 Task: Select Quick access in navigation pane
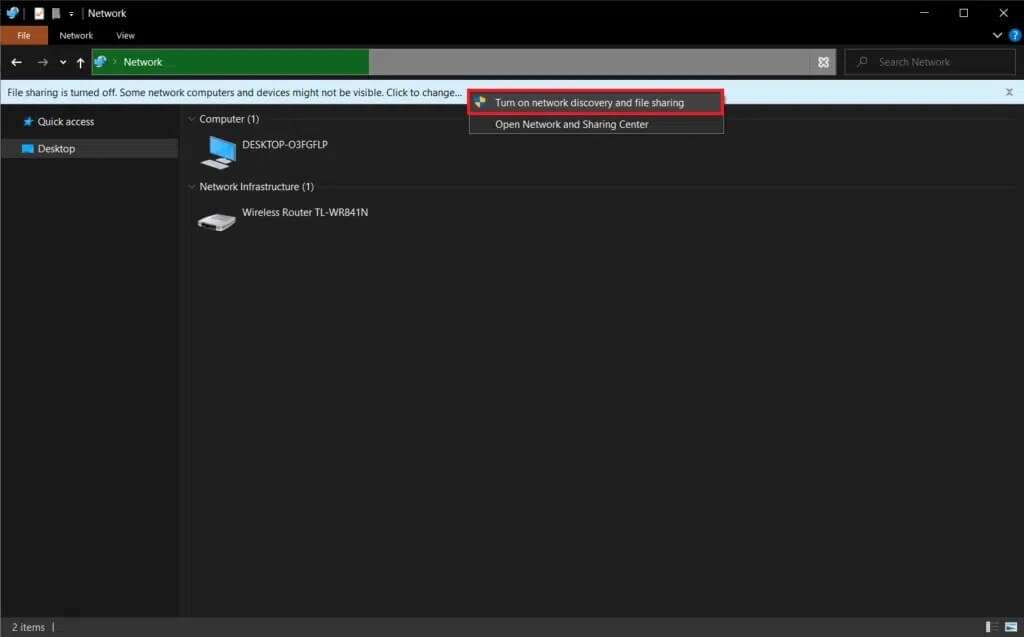pos(65,122)
